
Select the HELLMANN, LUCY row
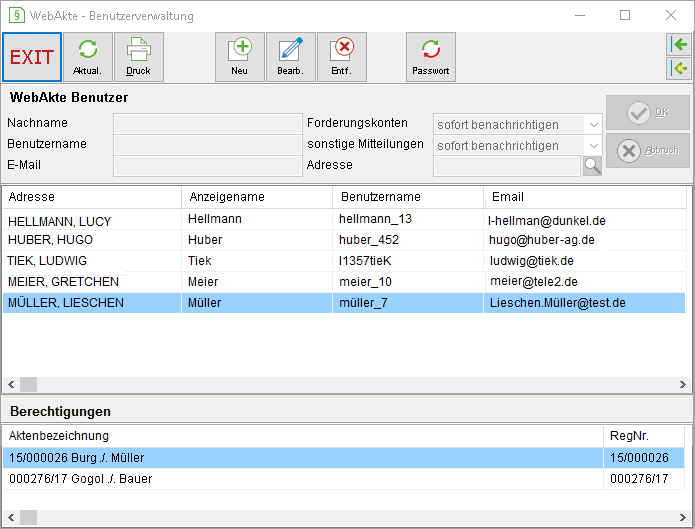tap(344, 219)
